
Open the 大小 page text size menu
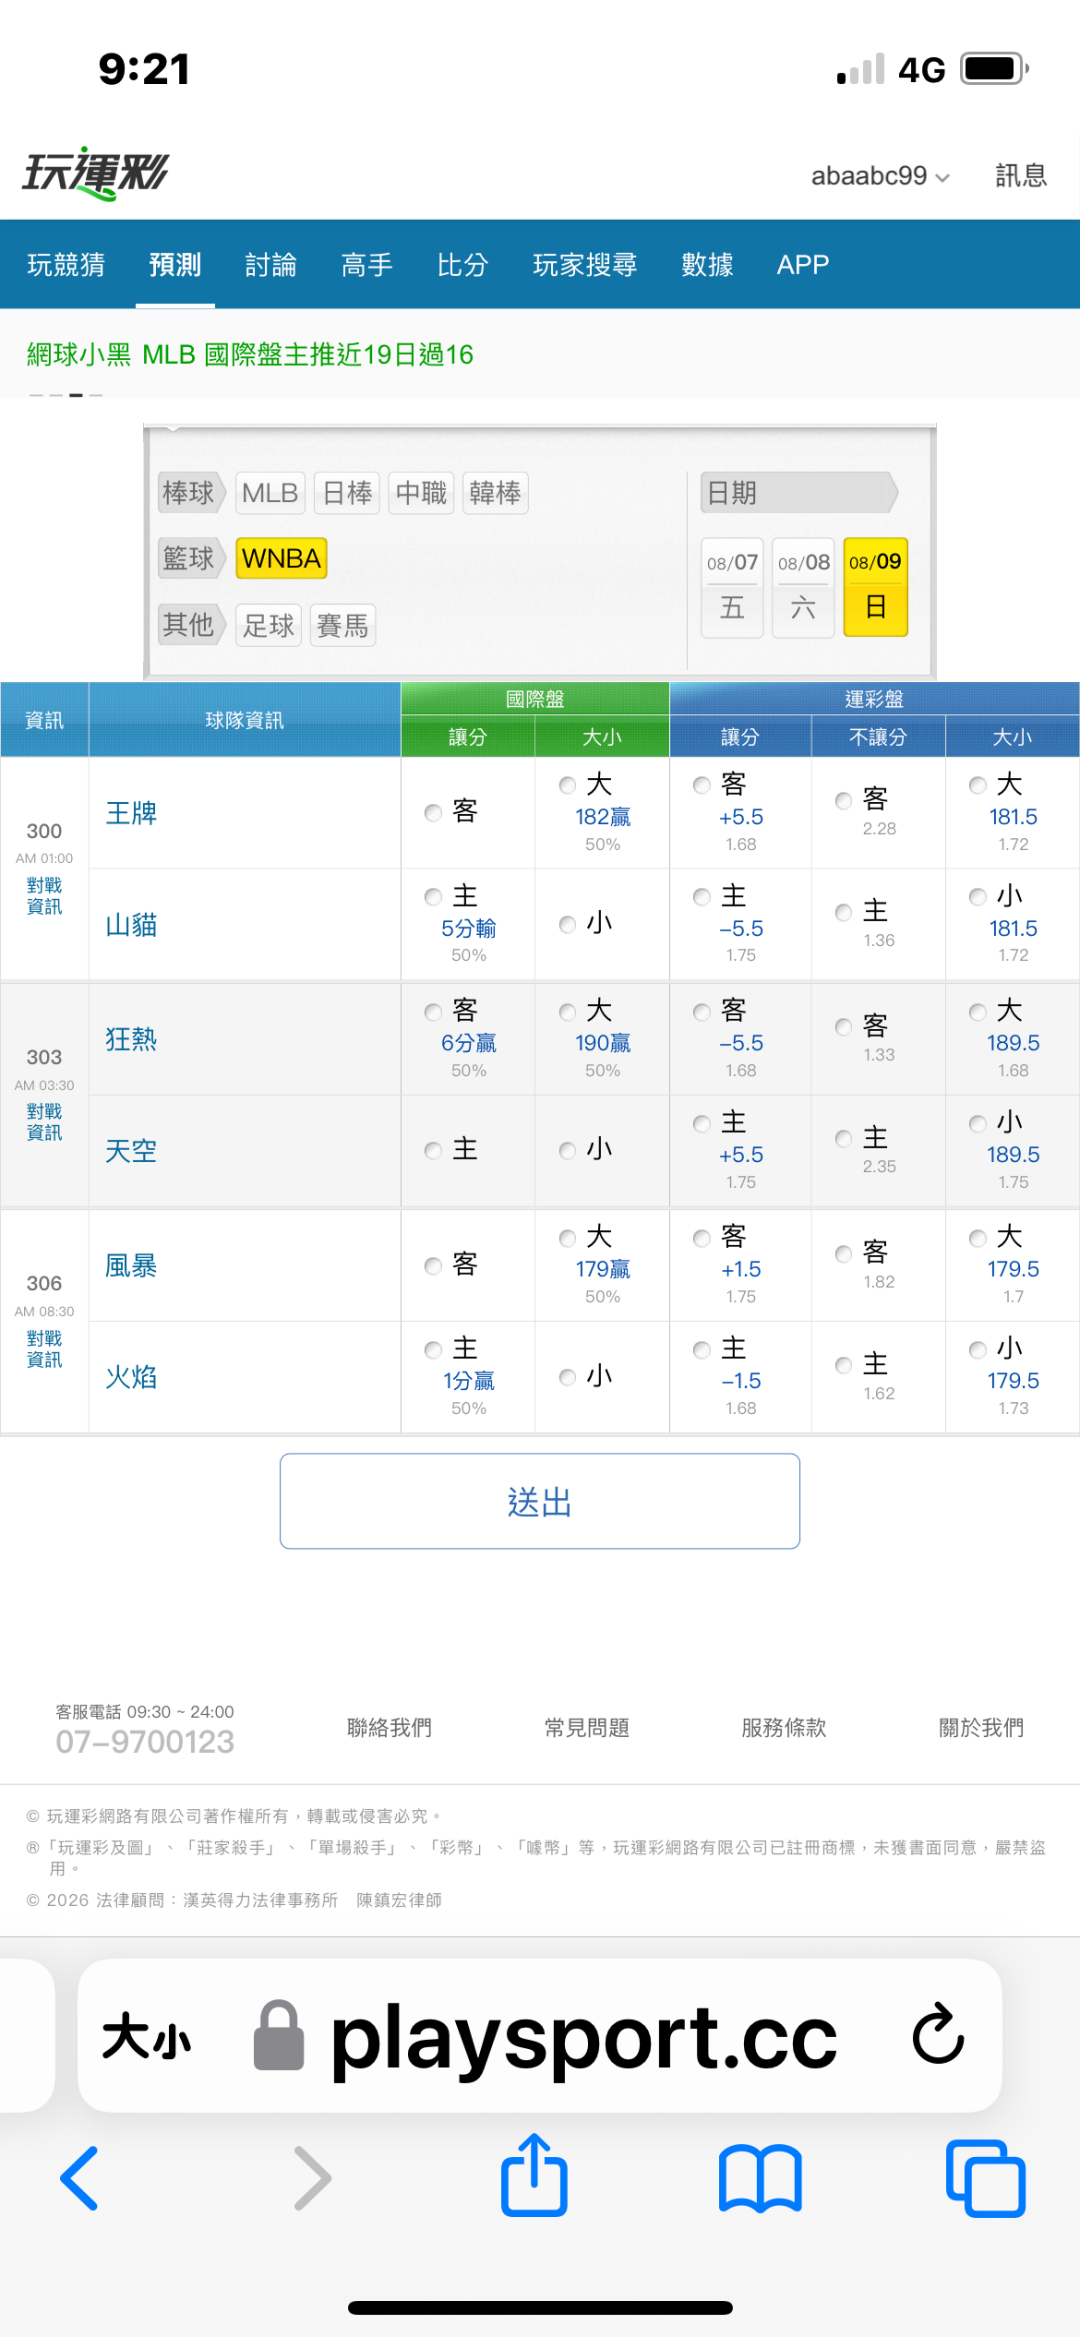tap(146, 2036)
